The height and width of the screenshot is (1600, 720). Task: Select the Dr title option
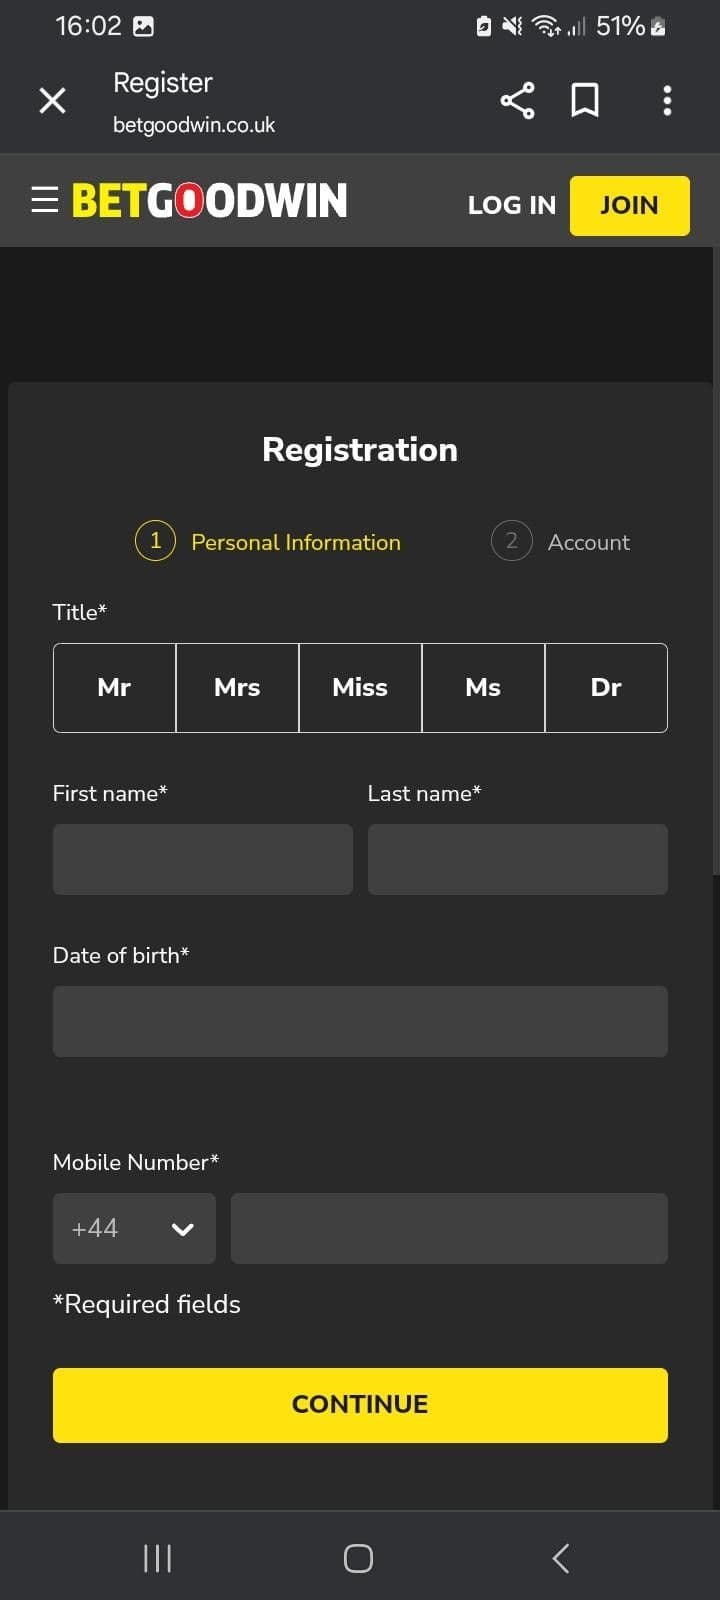click(606, 687)
